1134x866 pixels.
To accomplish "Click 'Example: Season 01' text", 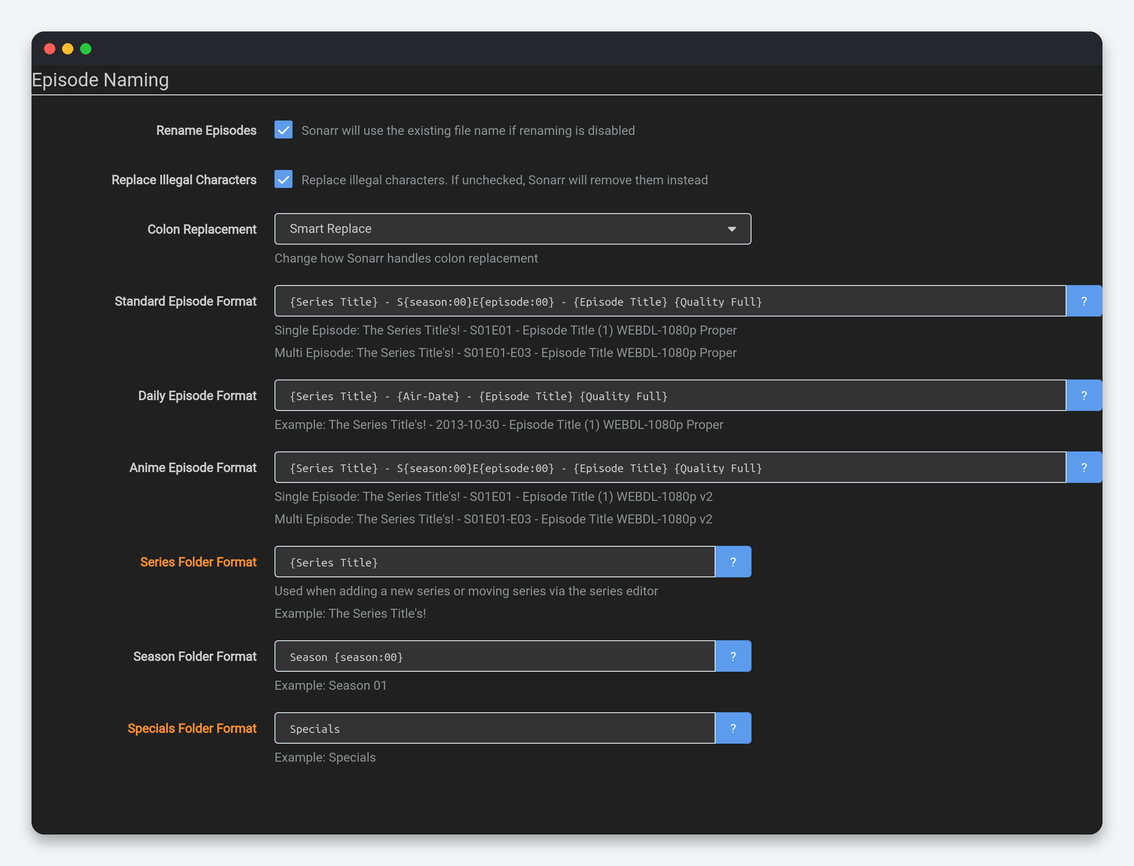I will (x=331, y=685).
